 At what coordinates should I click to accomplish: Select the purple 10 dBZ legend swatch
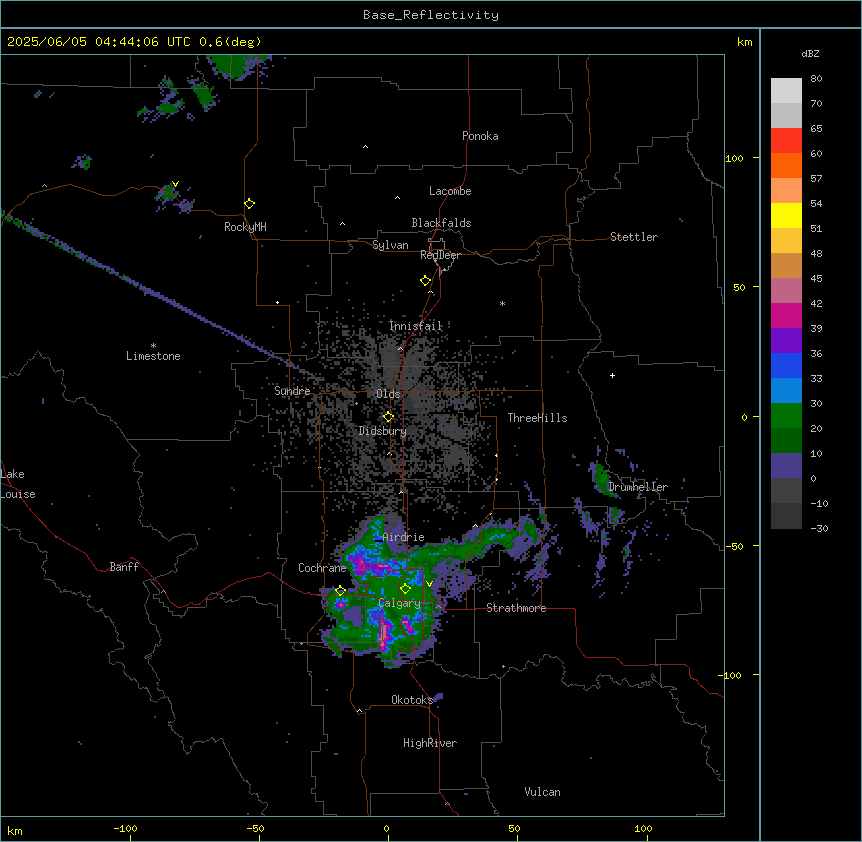(x=786, y=466)
